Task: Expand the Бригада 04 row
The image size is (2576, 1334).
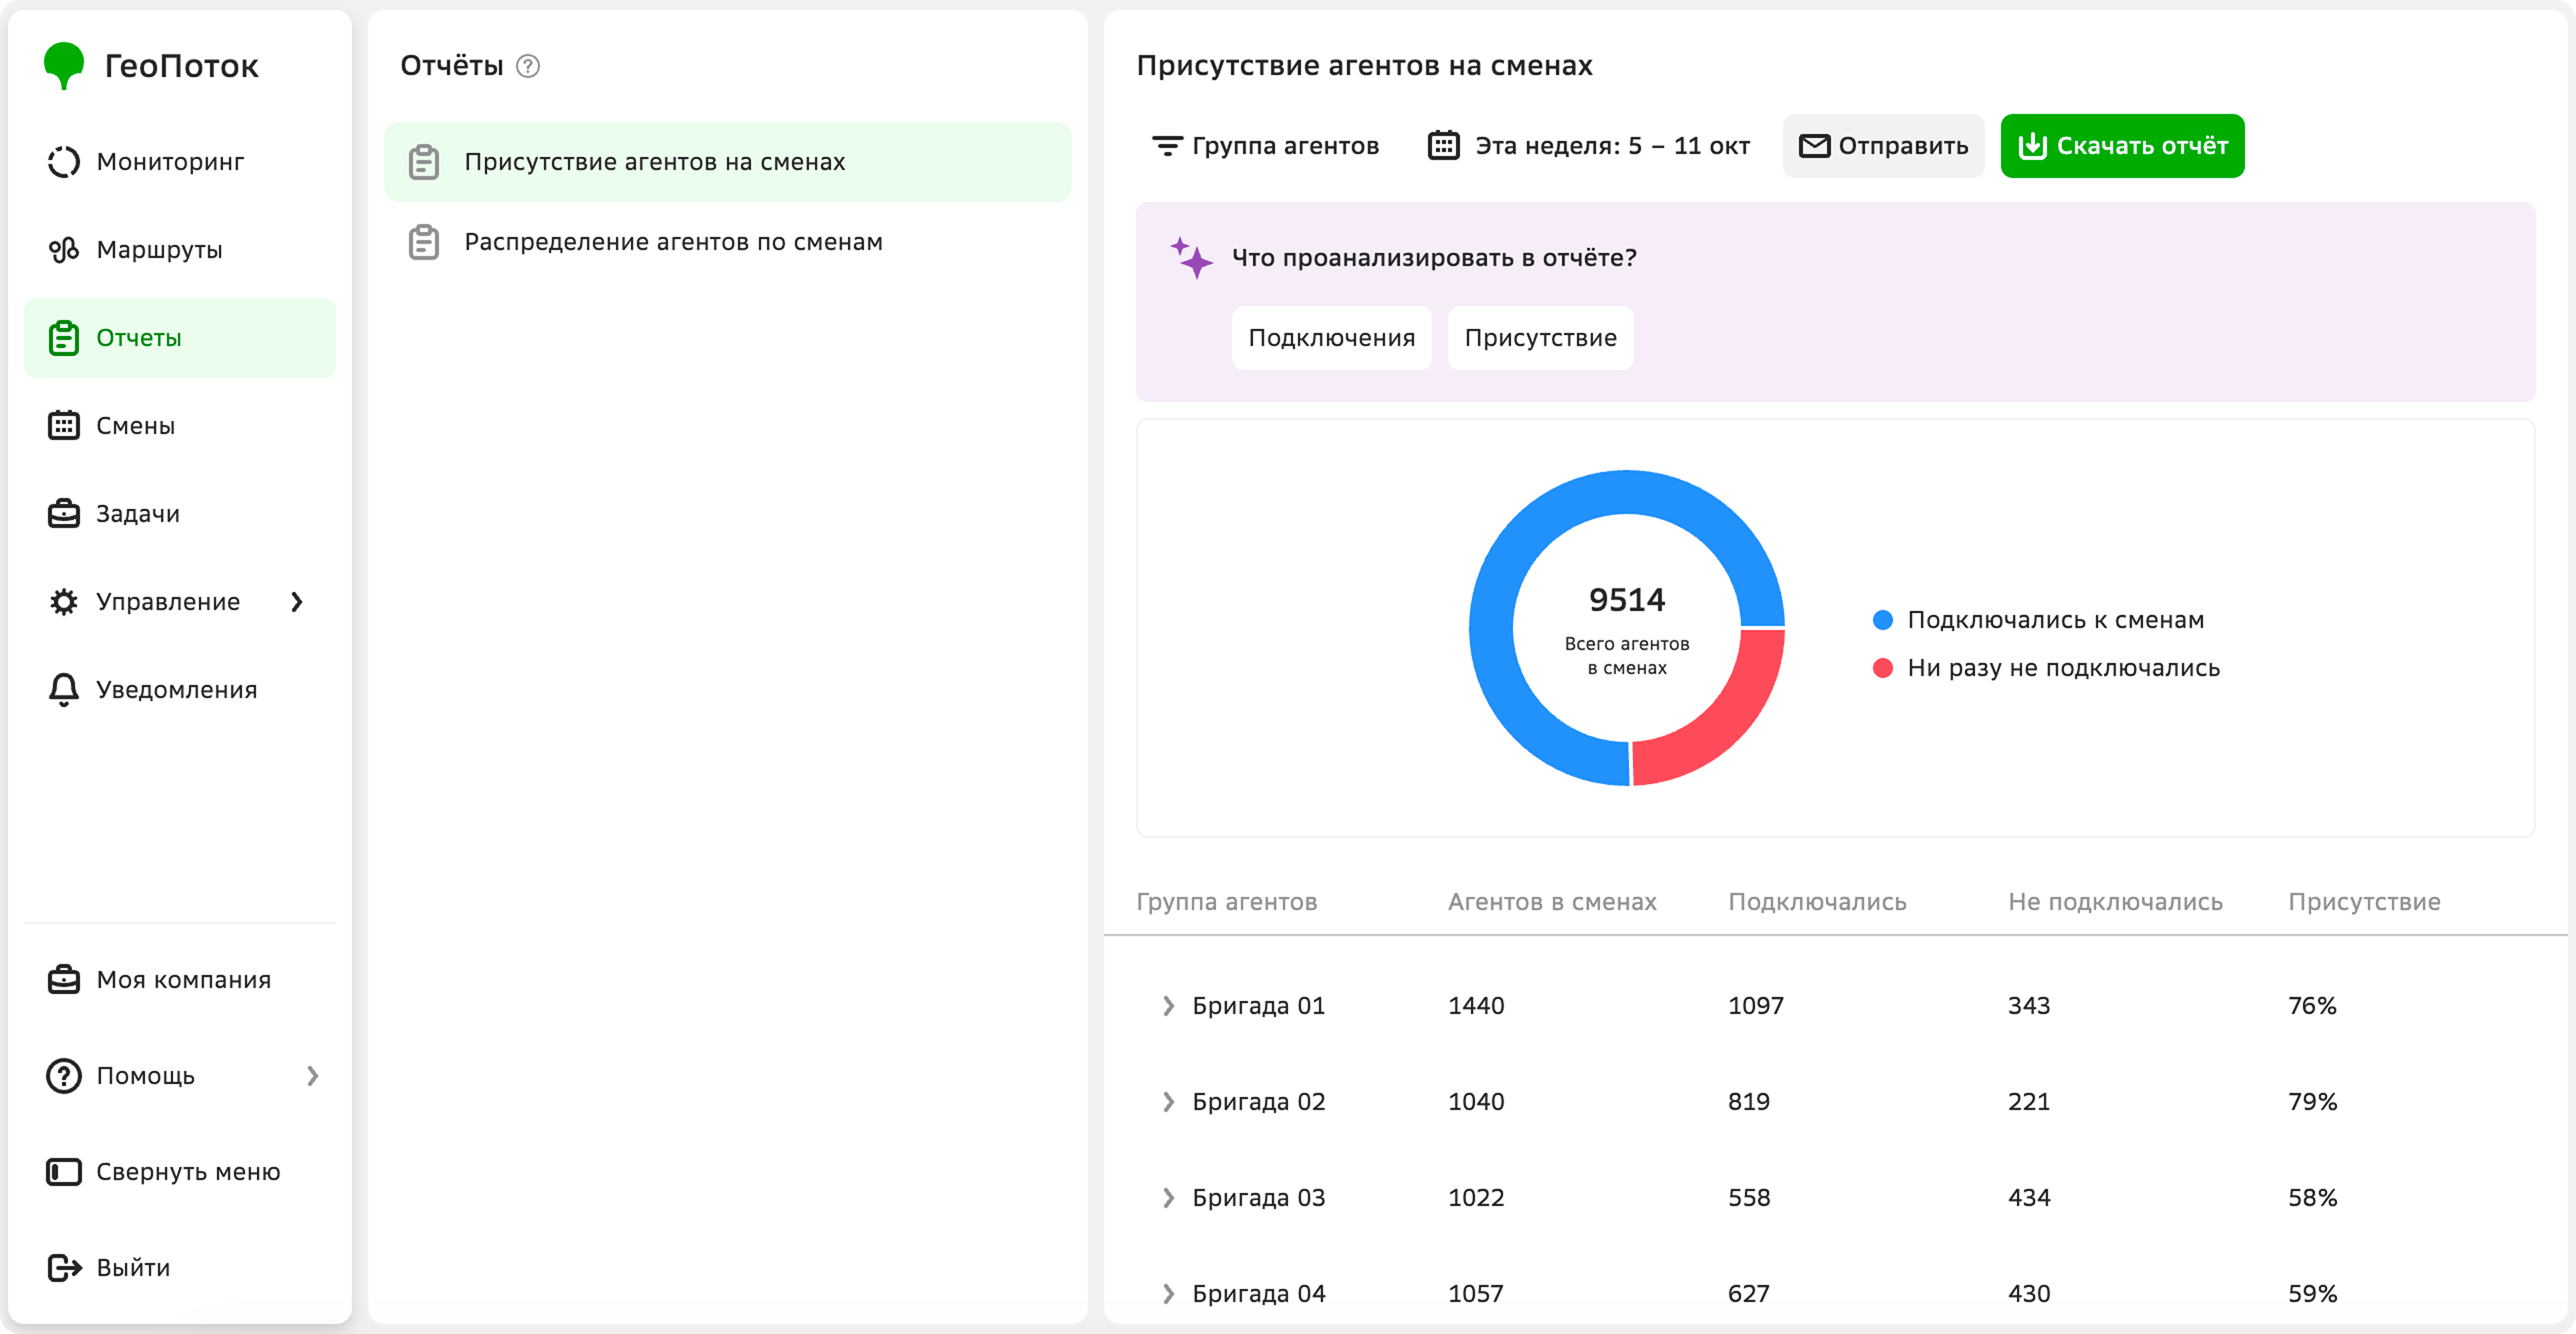Action: 1168,1294
